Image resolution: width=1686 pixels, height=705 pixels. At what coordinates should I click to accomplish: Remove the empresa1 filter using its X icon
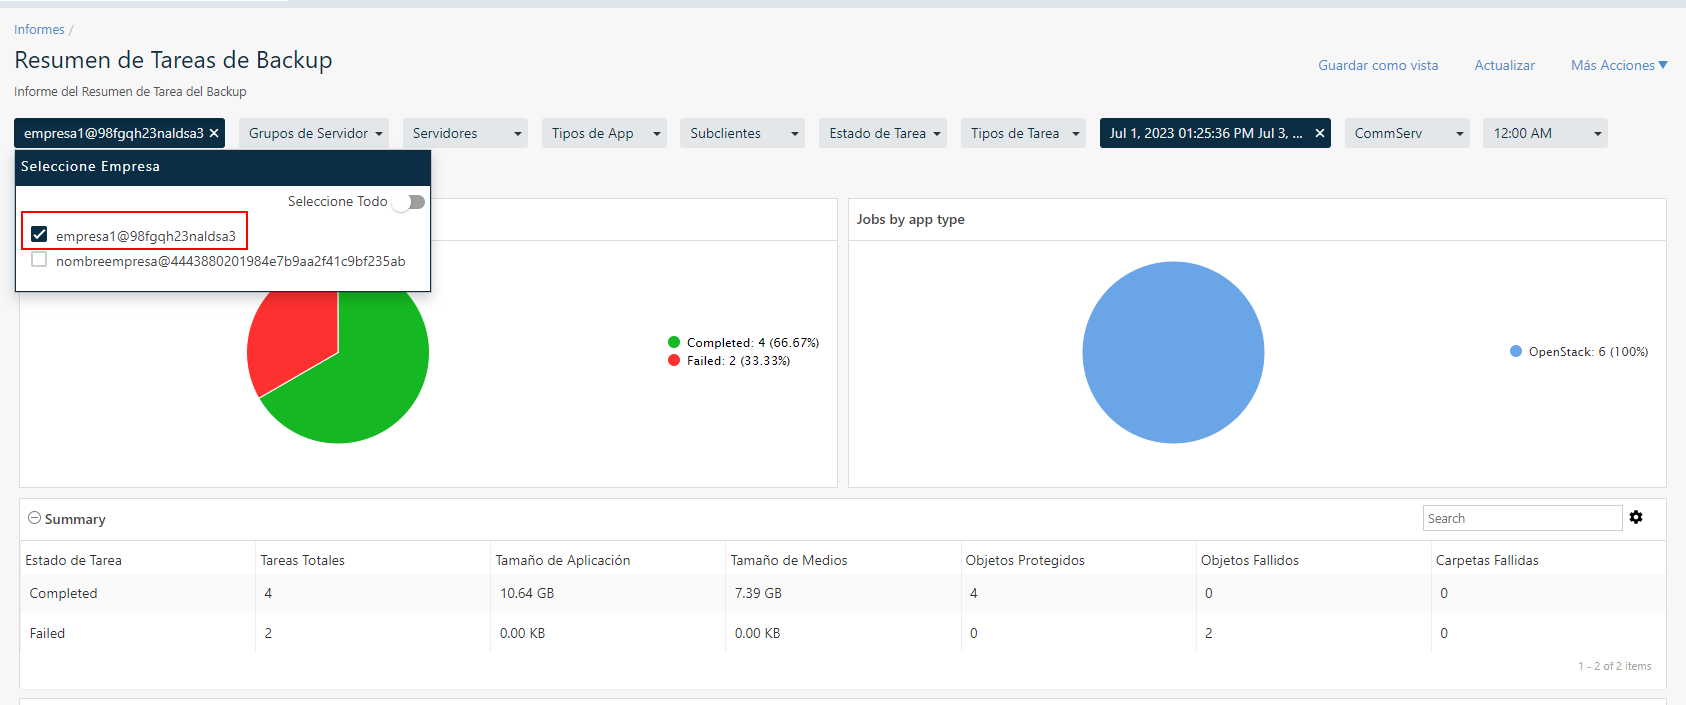click(x=214, y=133)
